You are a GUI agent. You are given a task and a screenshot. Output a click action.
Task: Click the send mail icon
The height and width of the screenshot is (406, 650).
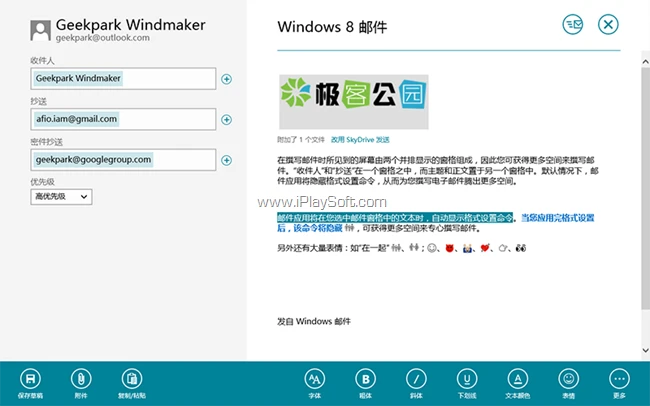point(572,24)
